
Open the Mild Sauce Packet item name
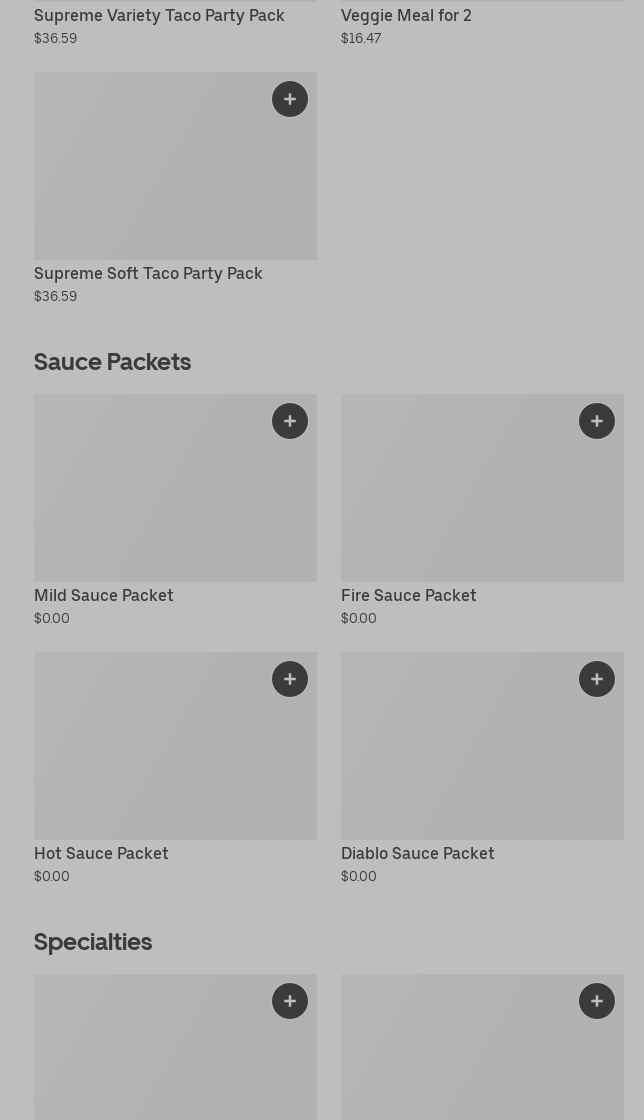tap(104, 595)
